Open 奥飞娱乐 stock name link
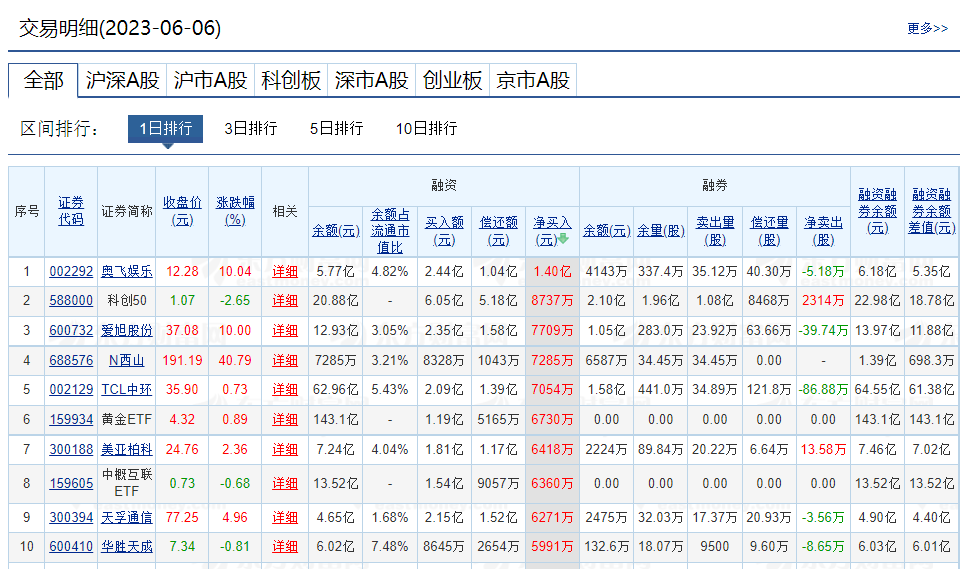Viewport: 966px width, 569px height. point(127,271)
